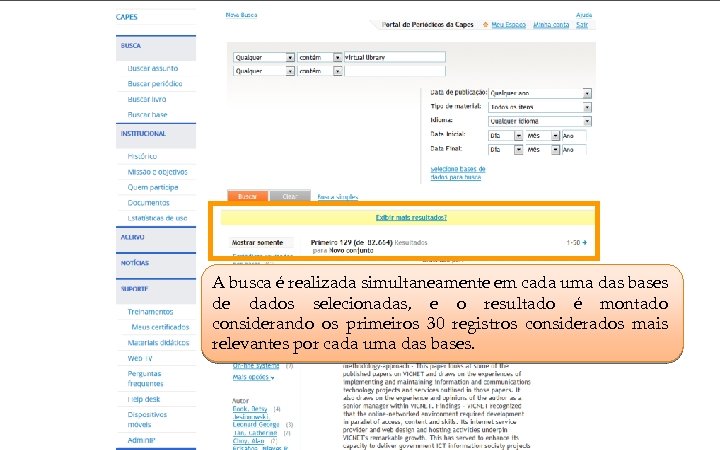The width and height of the screenshot is (720, 450).
Task: Open Meus certificados item
Action: (160, 327)
